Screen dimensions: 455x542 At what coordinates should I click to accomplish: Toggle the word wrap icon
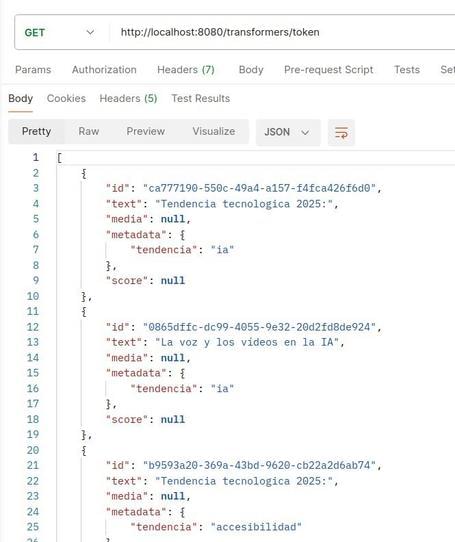point(341,132)
